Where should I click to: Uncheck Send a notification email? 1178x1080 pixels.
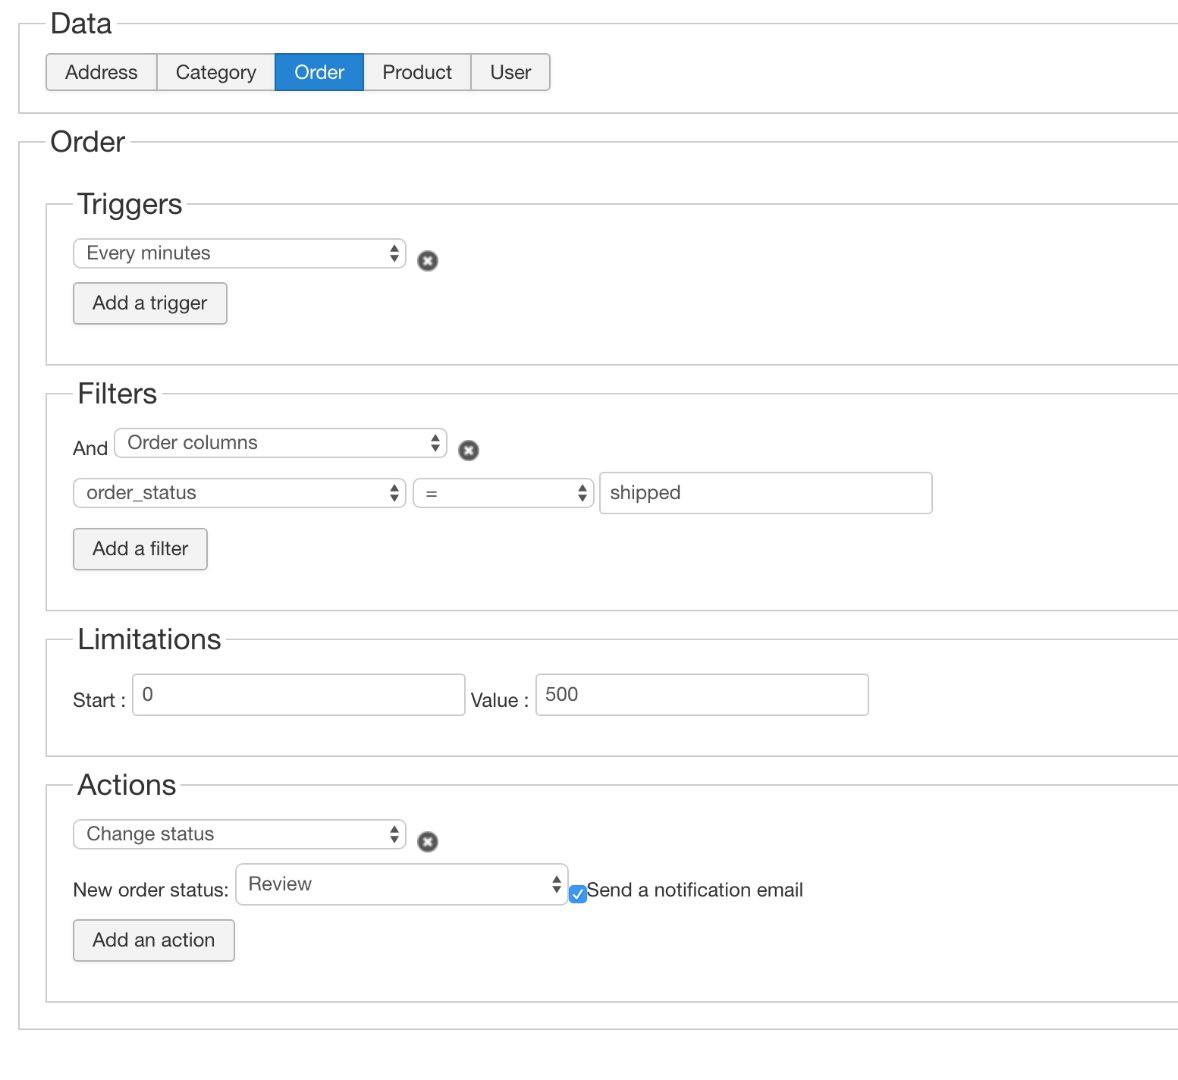tap(578, 894)
